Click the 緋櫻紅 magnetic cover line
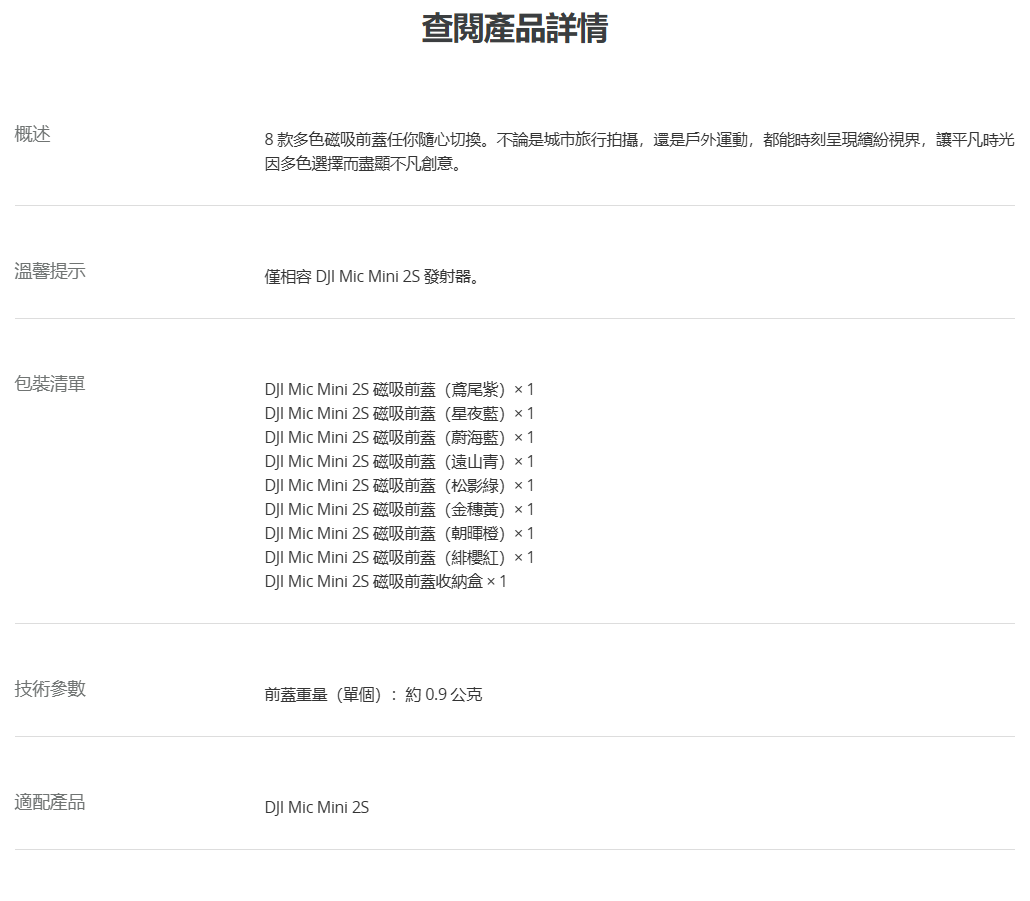This screenshot has width=1030, height=901. point(399,558)
